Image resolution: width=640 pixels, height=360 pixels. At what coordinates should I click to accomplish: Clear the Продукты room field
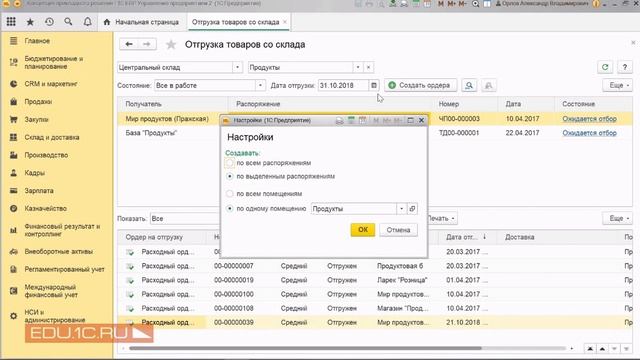coord(369,67)
